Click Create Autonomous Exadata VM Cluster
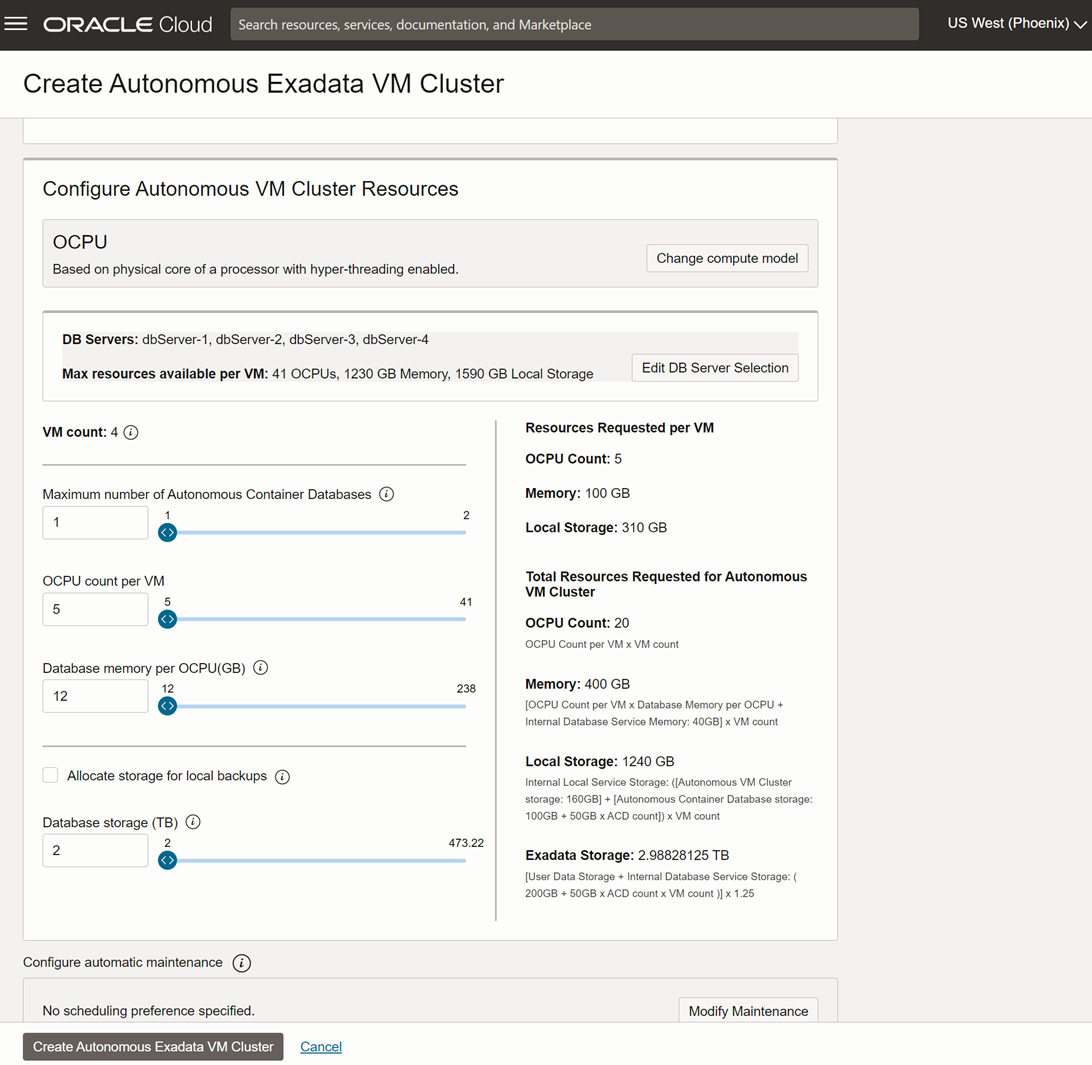The width and height of the screenshot is (1092, 1065). coord(152,1046)
